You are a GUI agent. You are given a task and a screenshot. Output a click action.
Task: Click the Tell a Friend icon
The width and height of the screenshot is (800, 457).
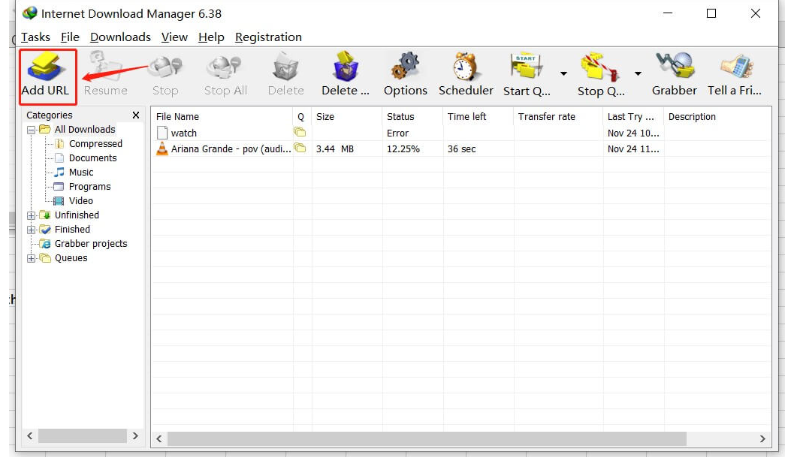[736, 67]
